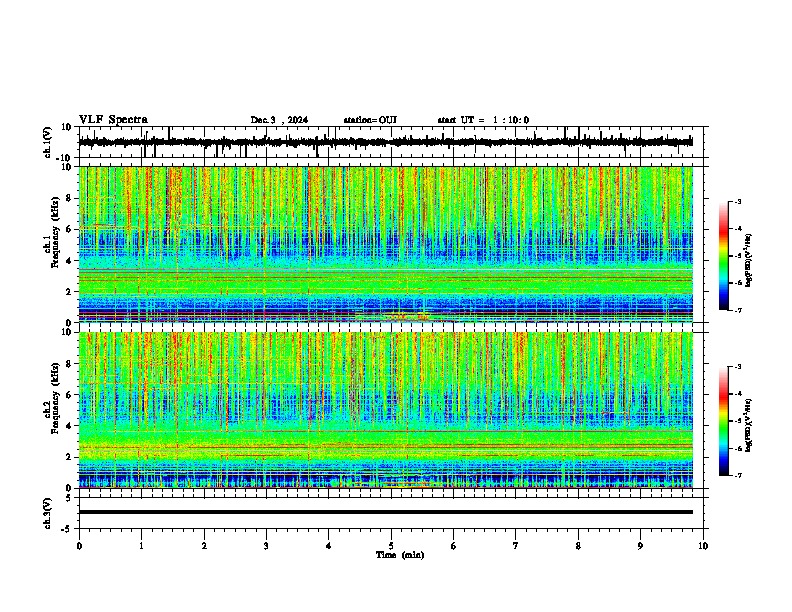Click the log(PSD) label beside ch.2 color bar
Image resolution: width=792 pixels, height=612 pixels.
(x=749, y=425)
